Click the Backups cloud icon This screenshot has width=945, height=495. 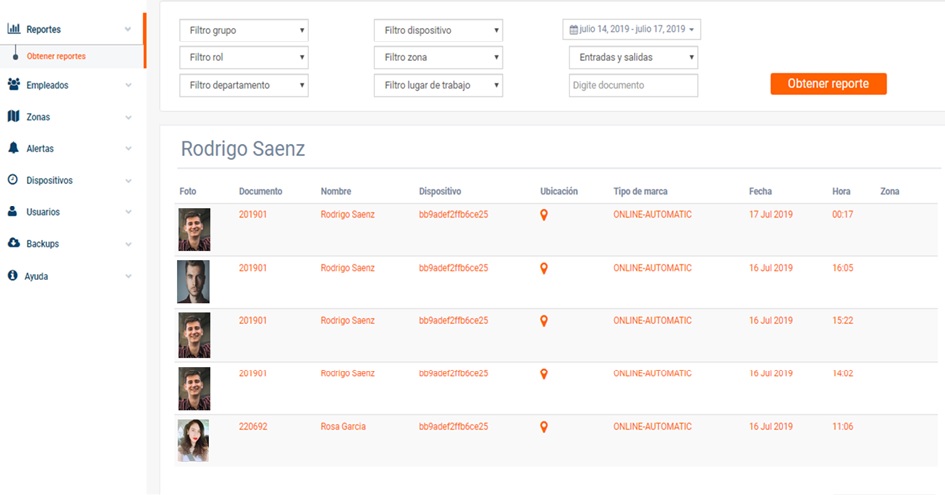click(x=14, y=243)
